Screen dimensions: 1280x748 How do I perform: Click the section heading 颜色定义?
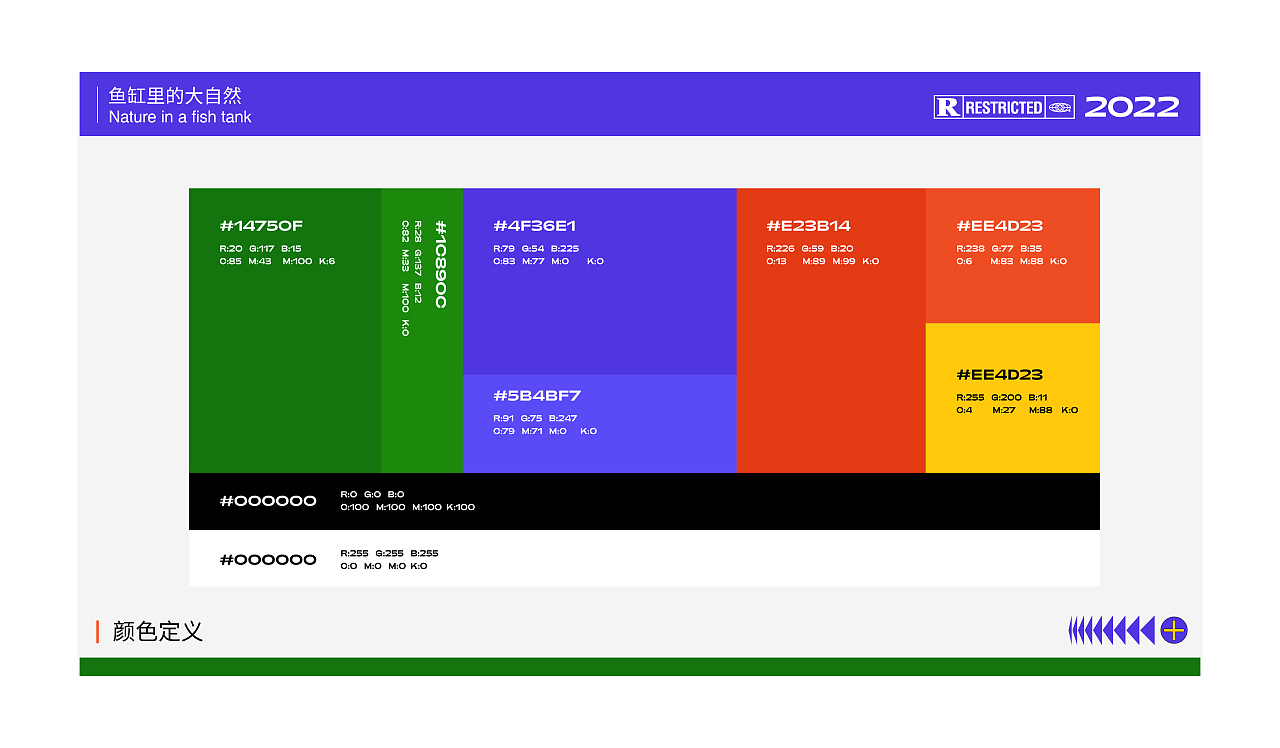point(158,631)
